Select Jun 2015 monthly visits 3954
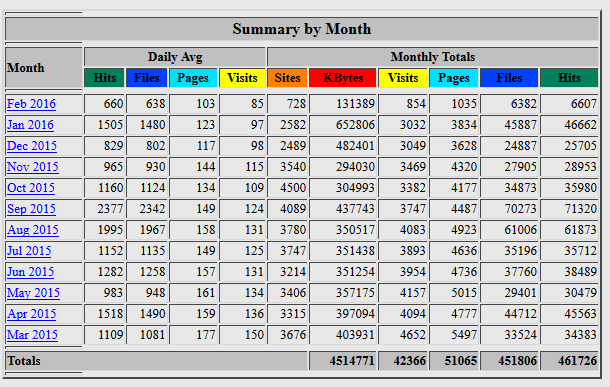 pyautogui.click(x=413, y=272)
